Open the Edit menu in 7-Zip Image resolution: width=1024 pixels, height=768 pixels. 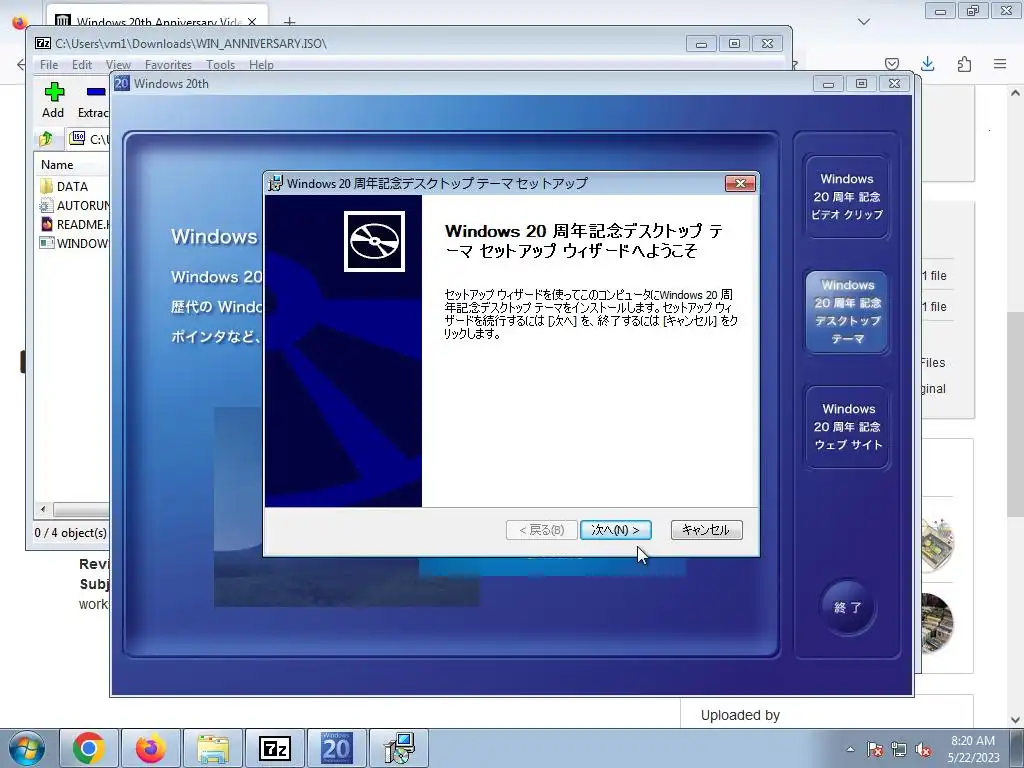coord(82,65)
